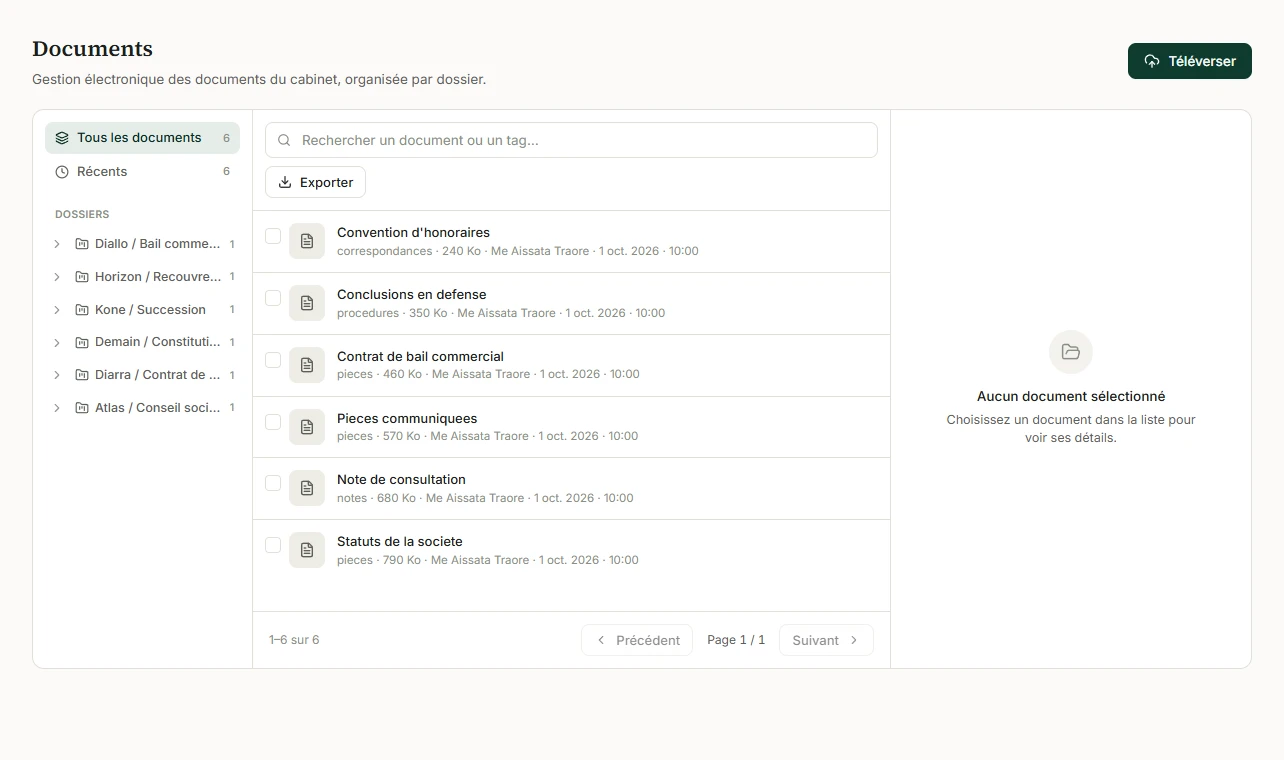
Task: Click the folder icon of Diallo / Bail dossier
Action: click(x=82, y=244)
